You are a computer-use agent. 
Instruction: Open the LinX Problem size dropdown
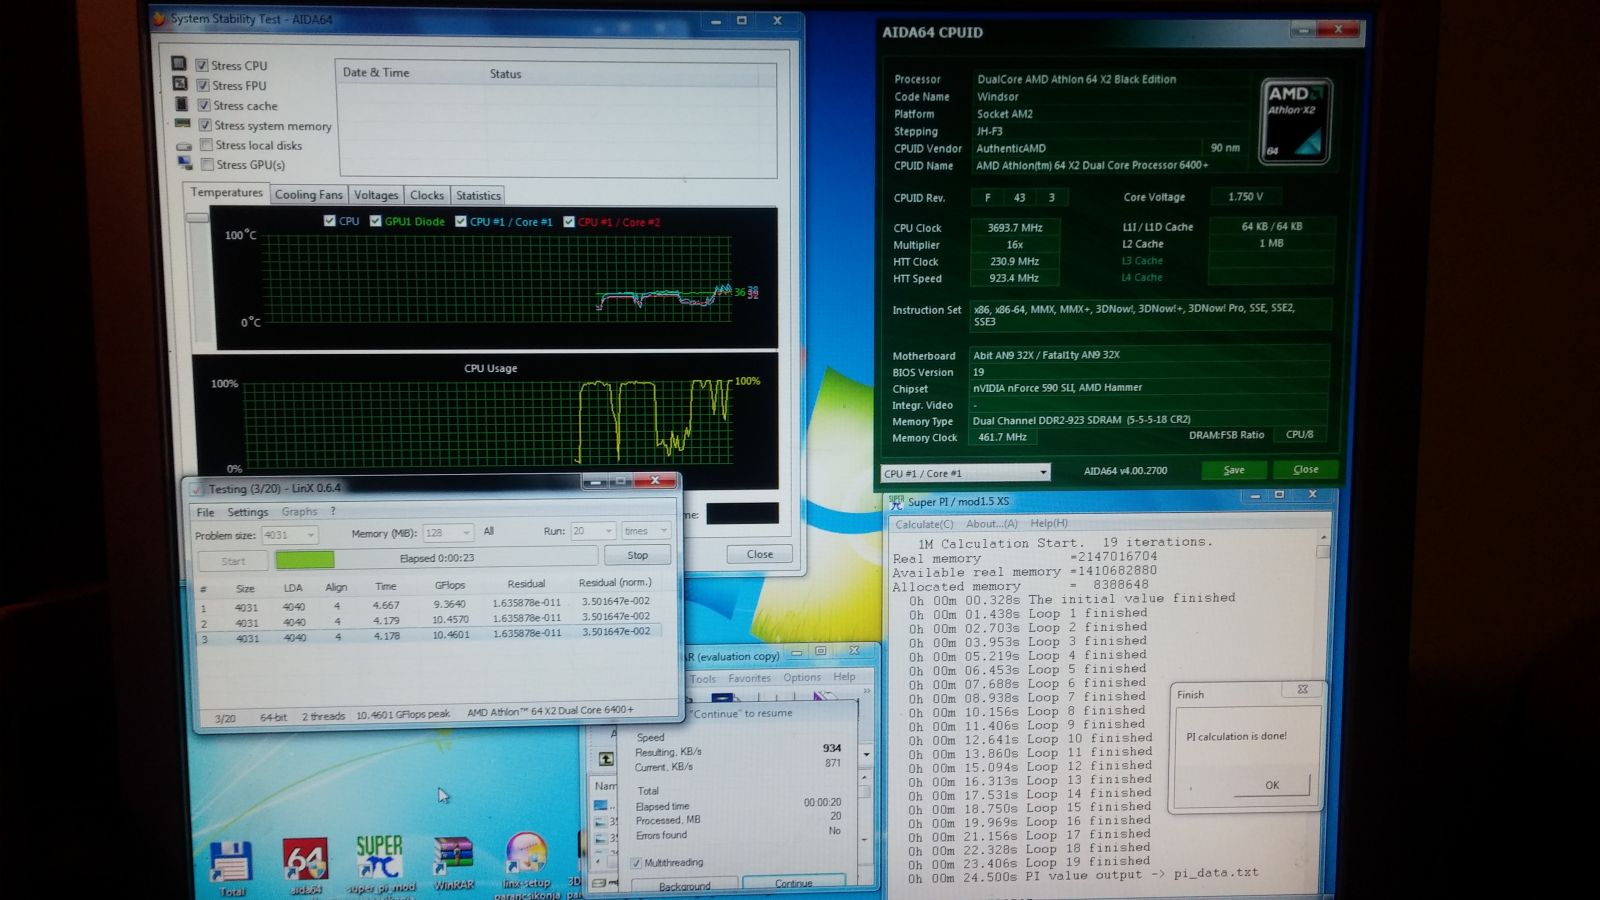289,535
